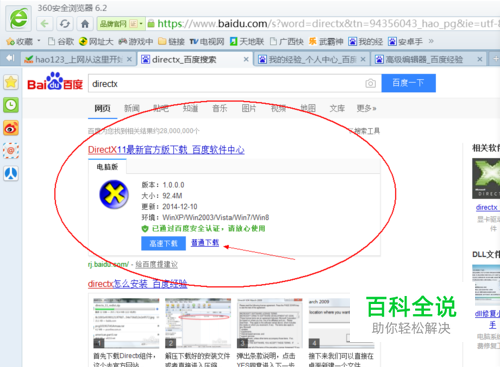Image resolution: width=500 pixels, height=367 pixels.
Task: Open the step 2 tutorial thumbnail
Action: 198,323
